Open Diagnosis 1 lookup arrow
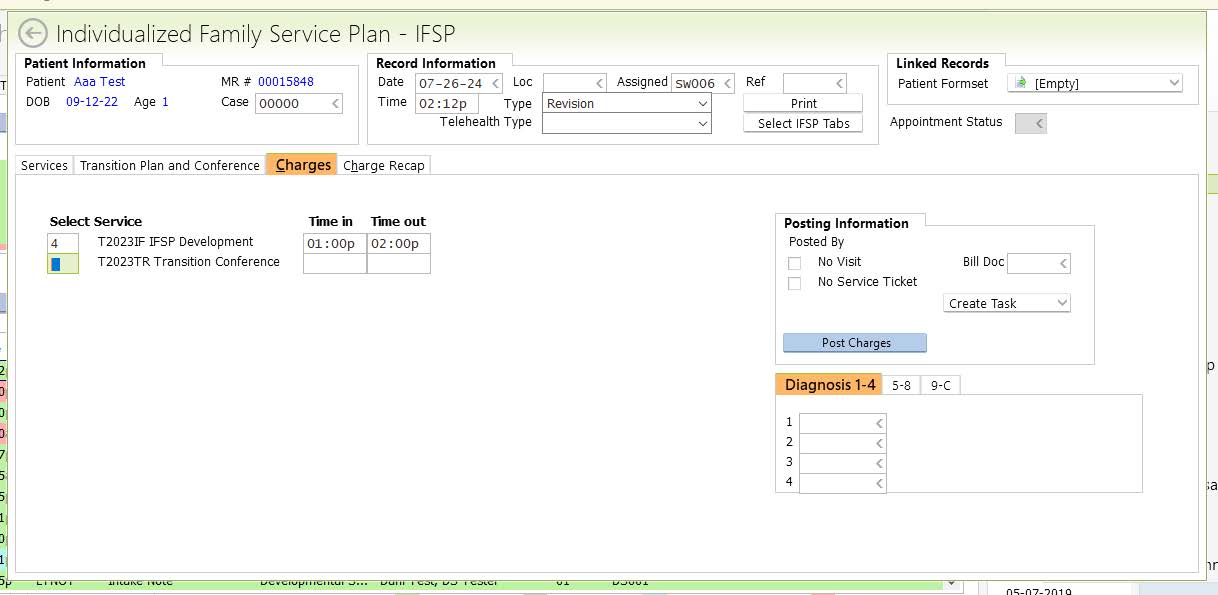The width and height of the screenshot is (1218, 595). point(879,423)
